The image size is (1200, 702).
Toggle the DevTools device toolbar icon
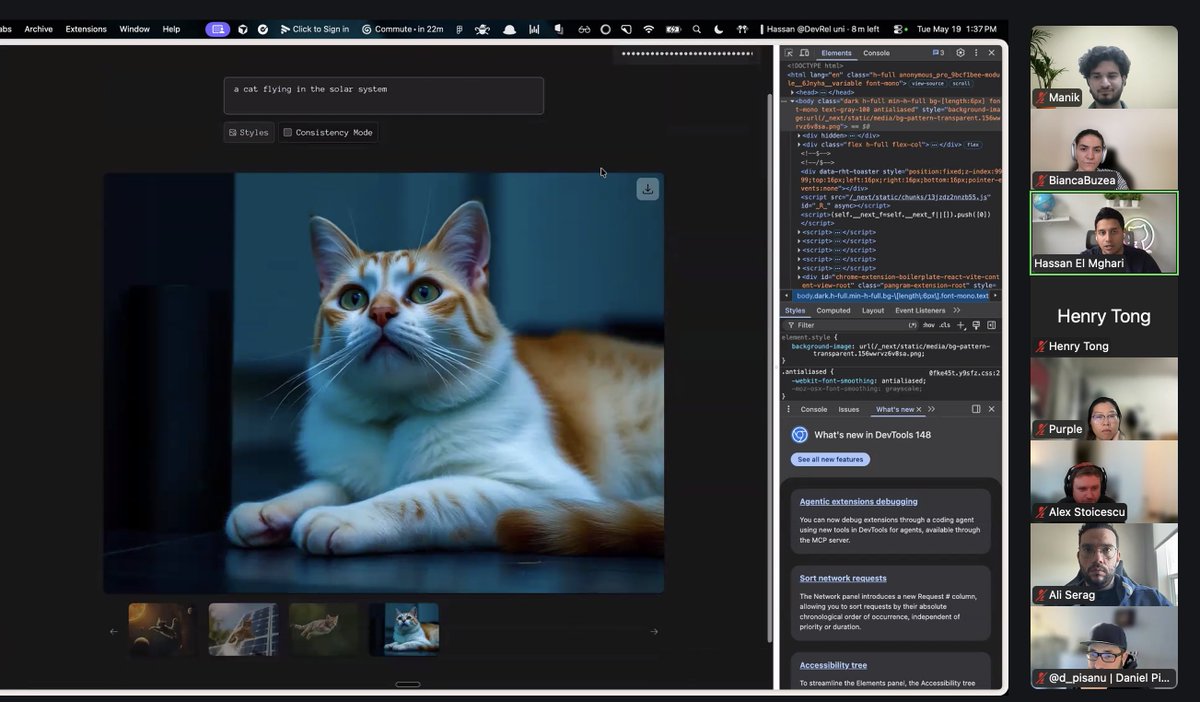804,53
